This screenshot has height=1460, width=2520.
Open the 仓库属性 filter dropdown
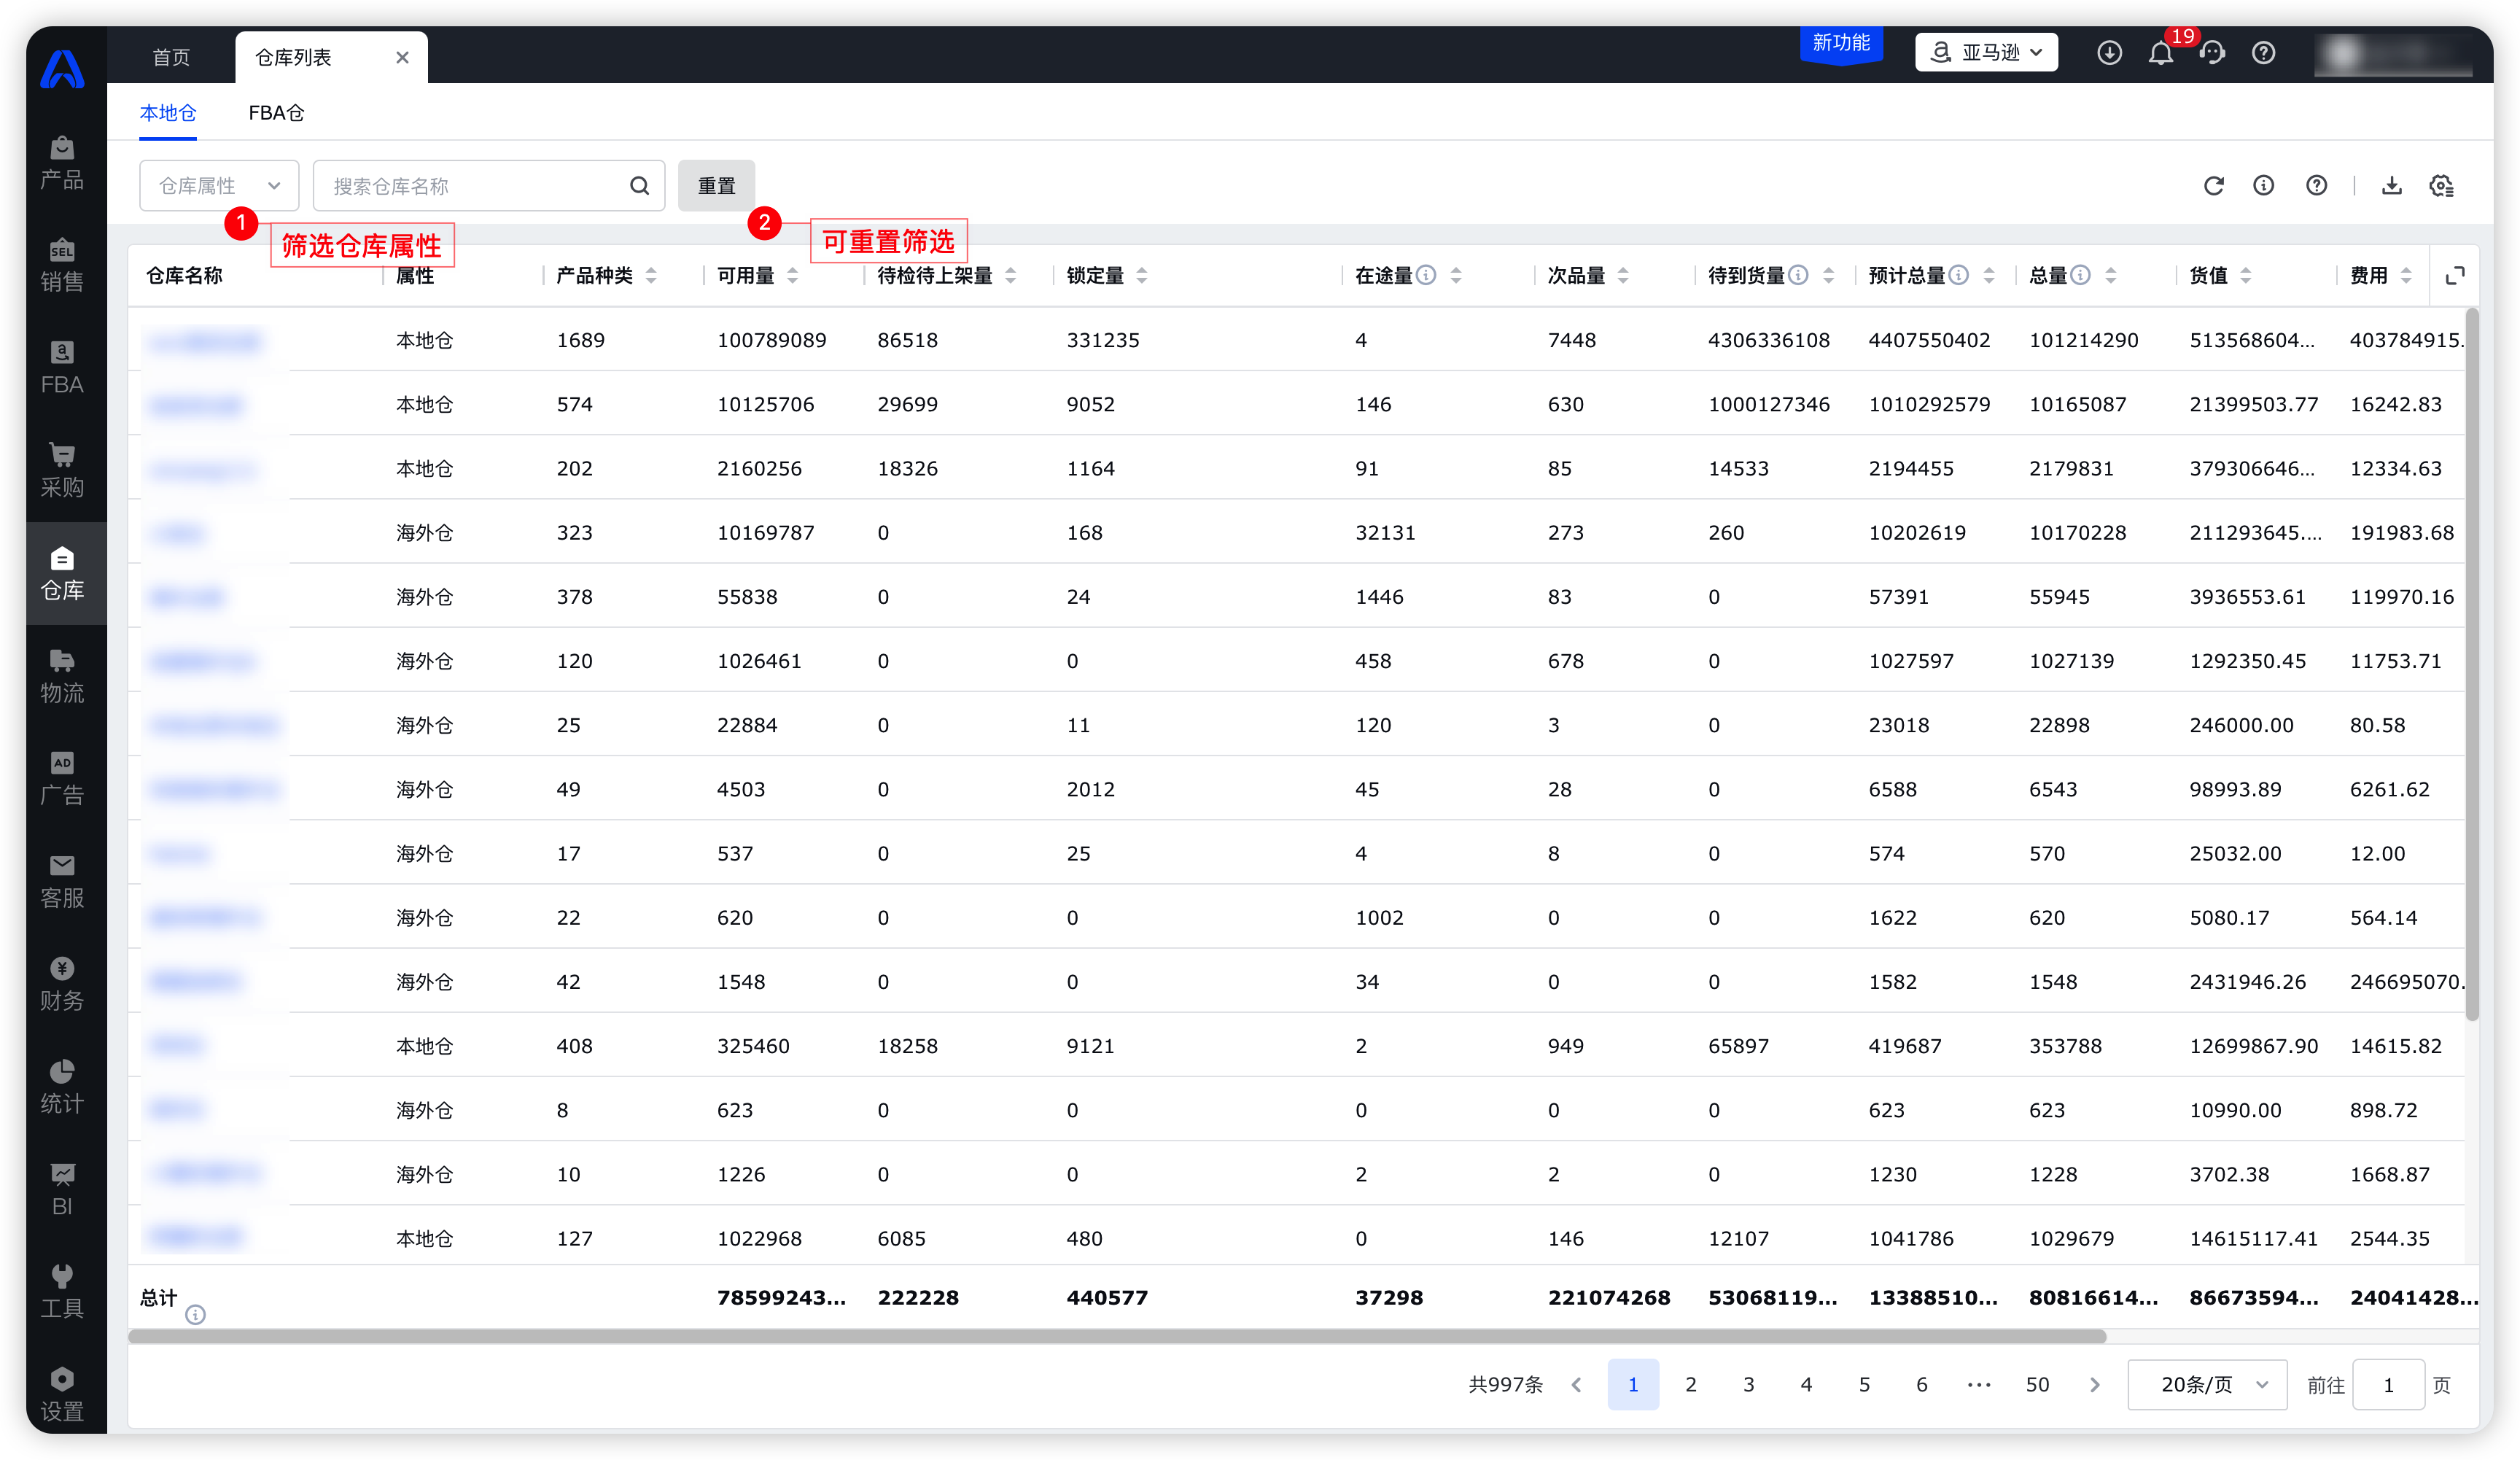coord(219,186)
